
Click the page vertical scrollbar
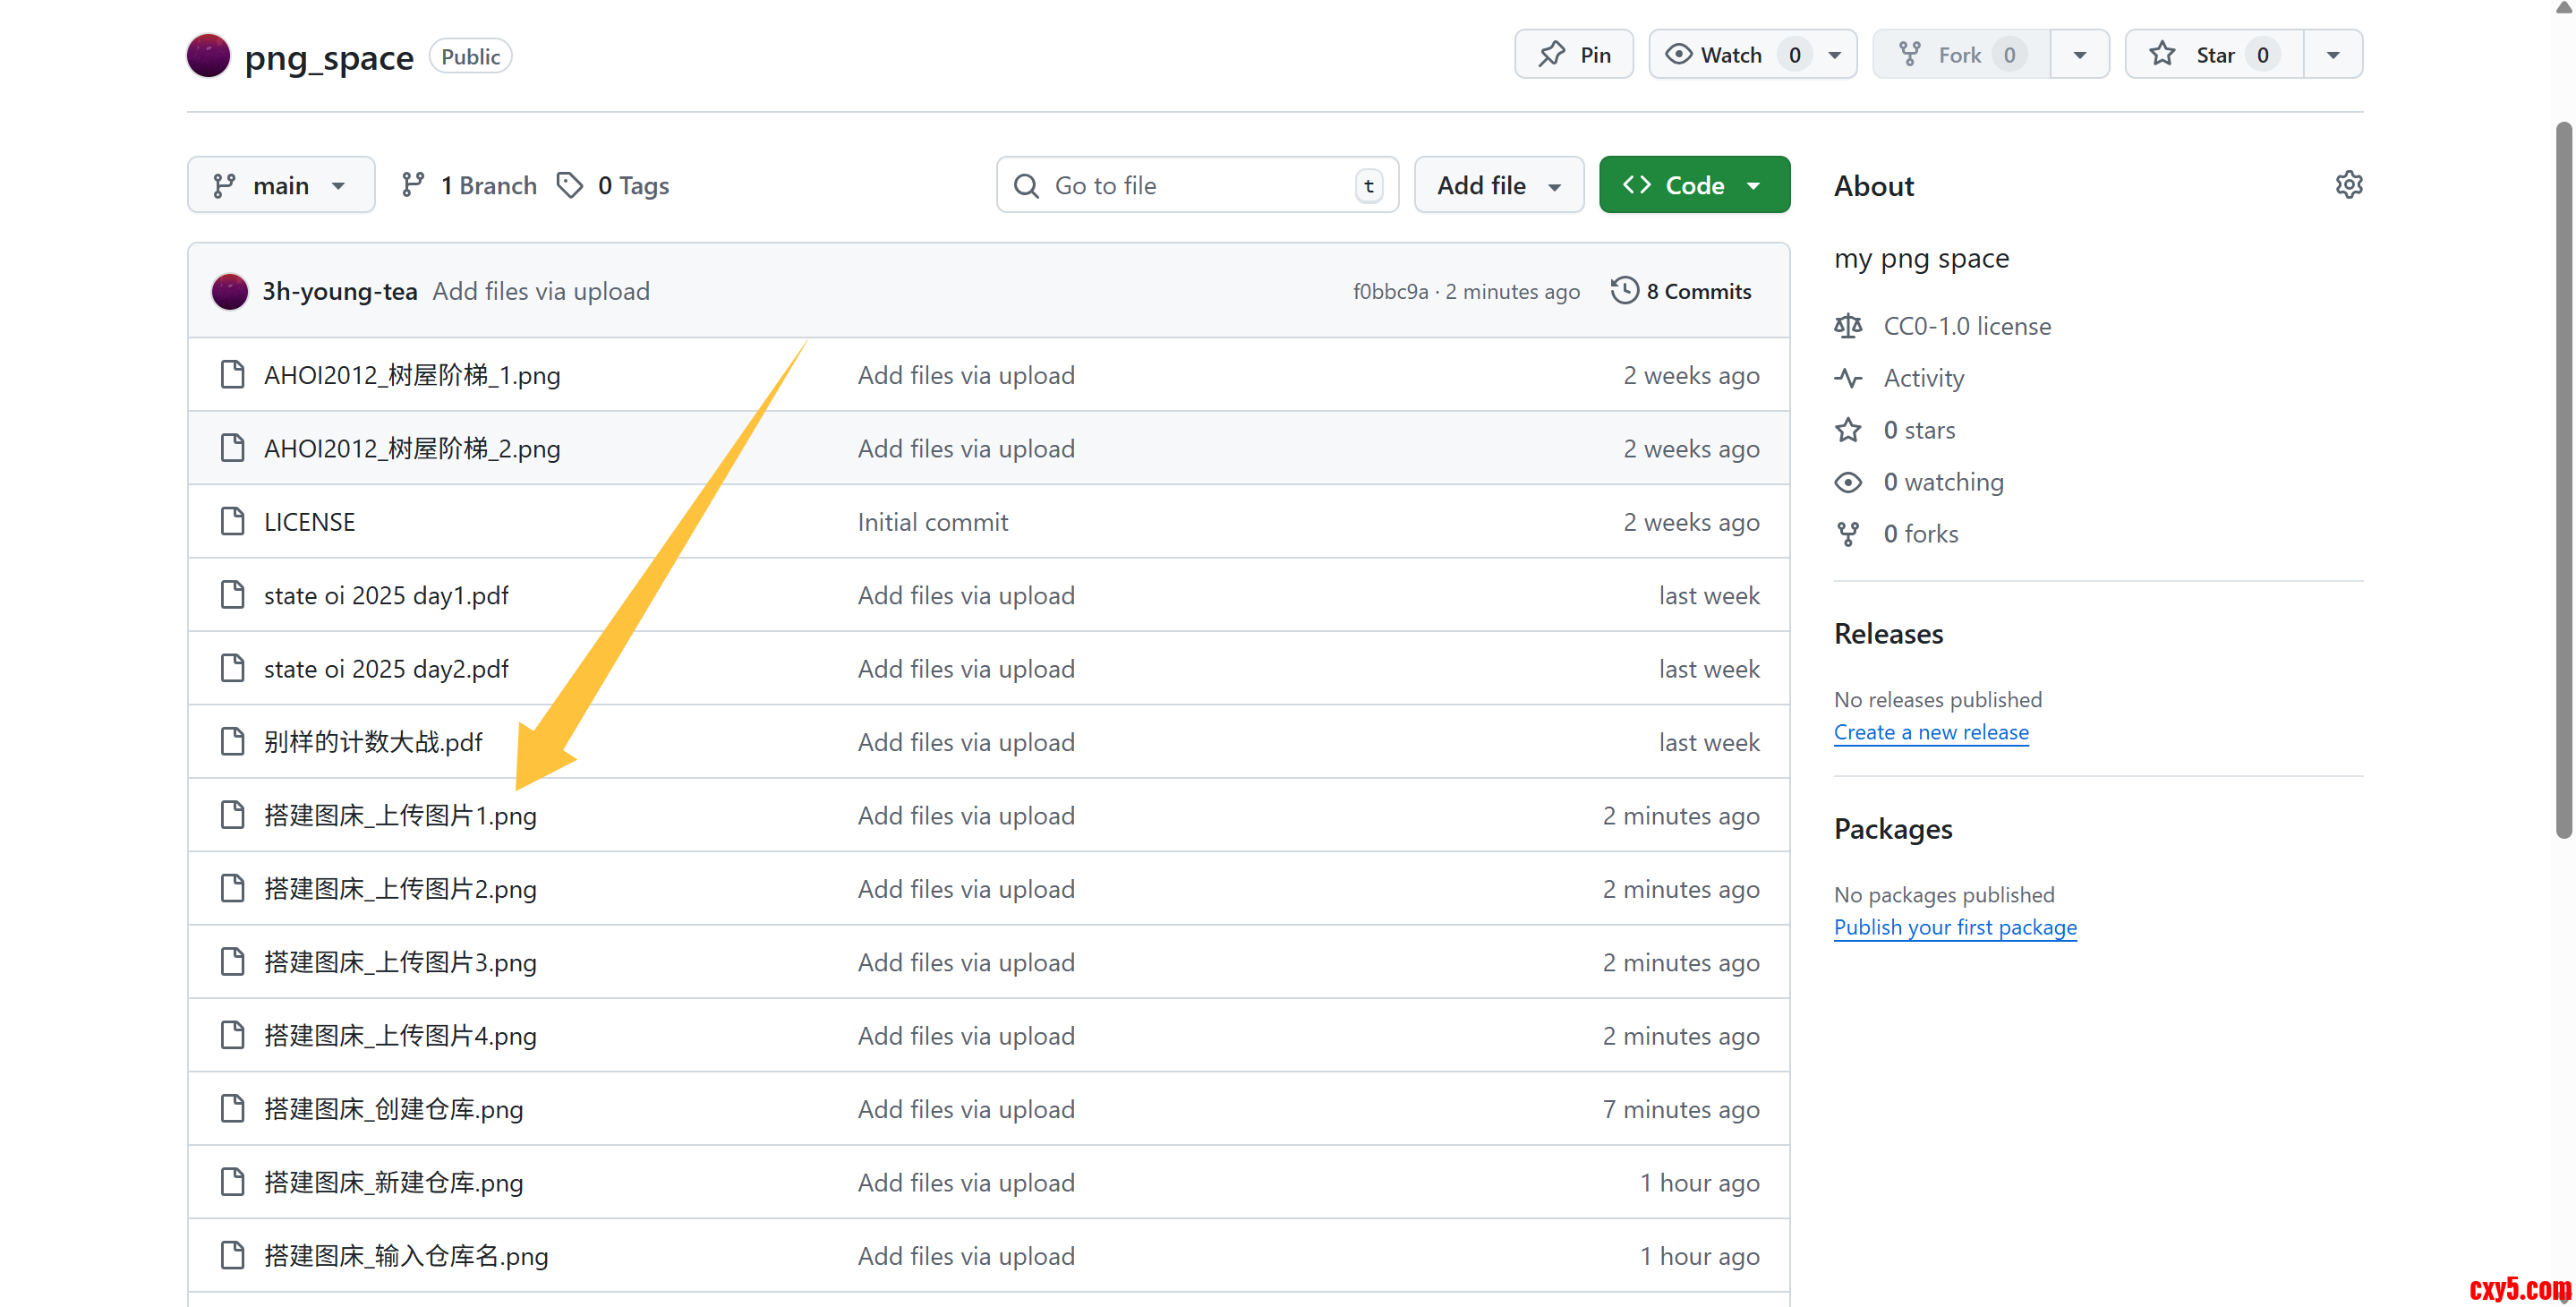[2562, 480]
